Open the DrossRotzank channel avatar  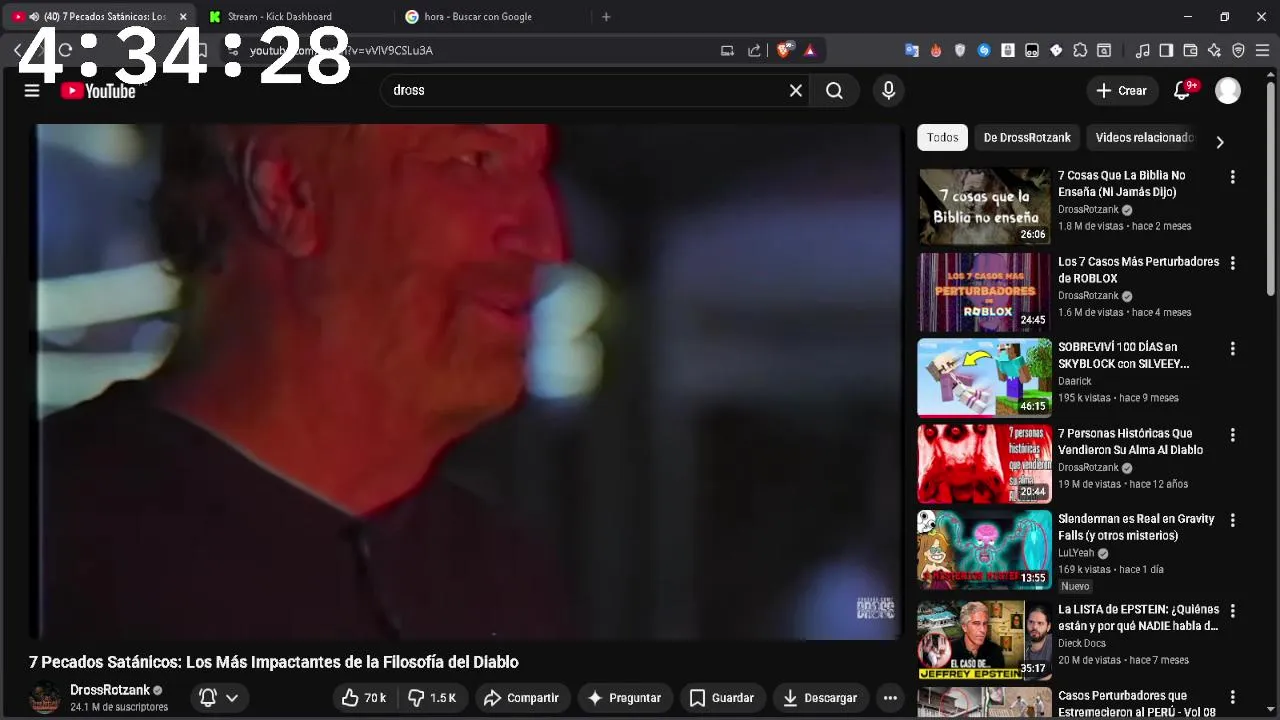click(45, 698)
